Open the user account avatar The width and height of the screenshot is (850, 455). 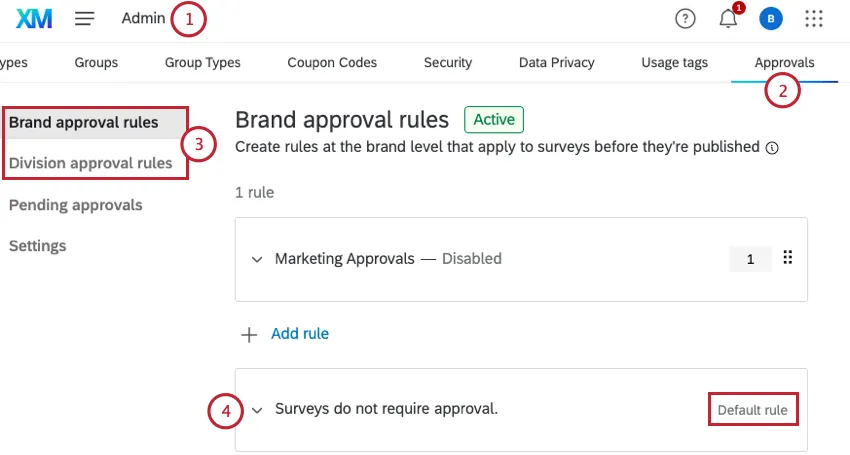click(x=770, y=18)
